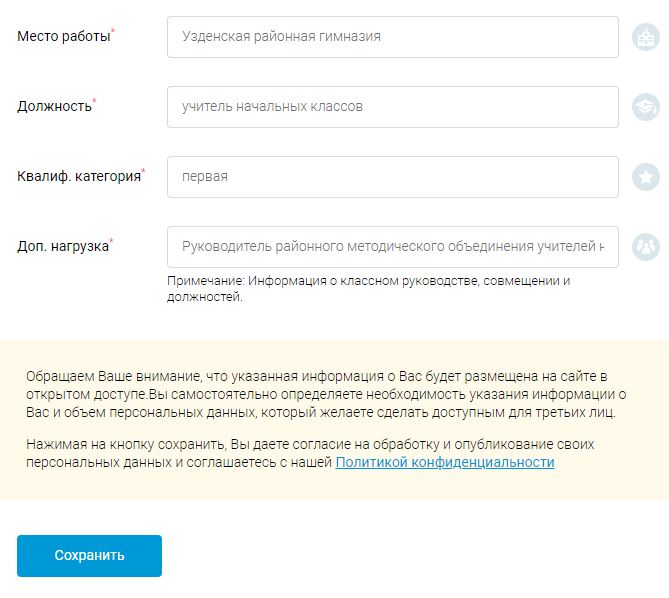Click the red asterisk next to "Должность"

[95, 101]
